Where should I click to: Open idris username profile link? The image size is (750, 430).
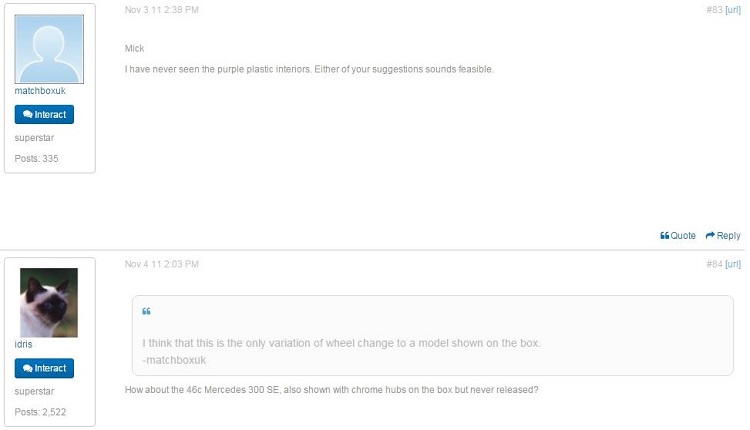23,344
